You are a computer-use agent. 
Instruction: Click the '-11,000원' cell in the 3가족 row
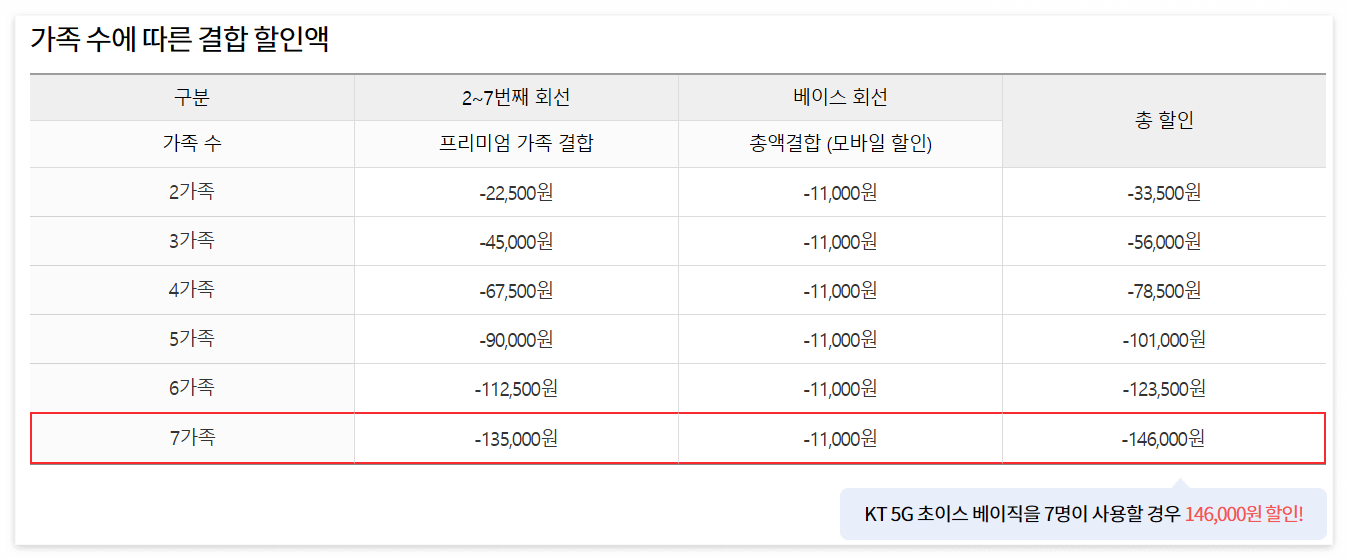click(840, 241)
